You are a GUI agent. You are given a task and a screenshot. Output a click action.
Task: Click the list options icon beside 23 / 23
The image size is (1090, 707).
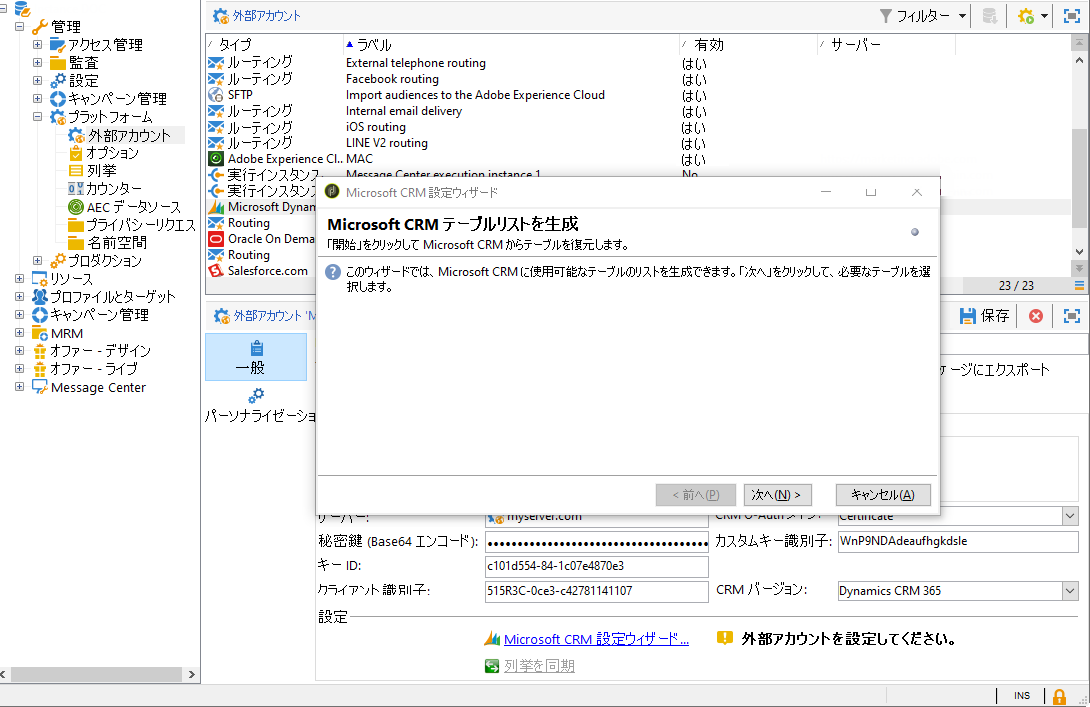1079,285
